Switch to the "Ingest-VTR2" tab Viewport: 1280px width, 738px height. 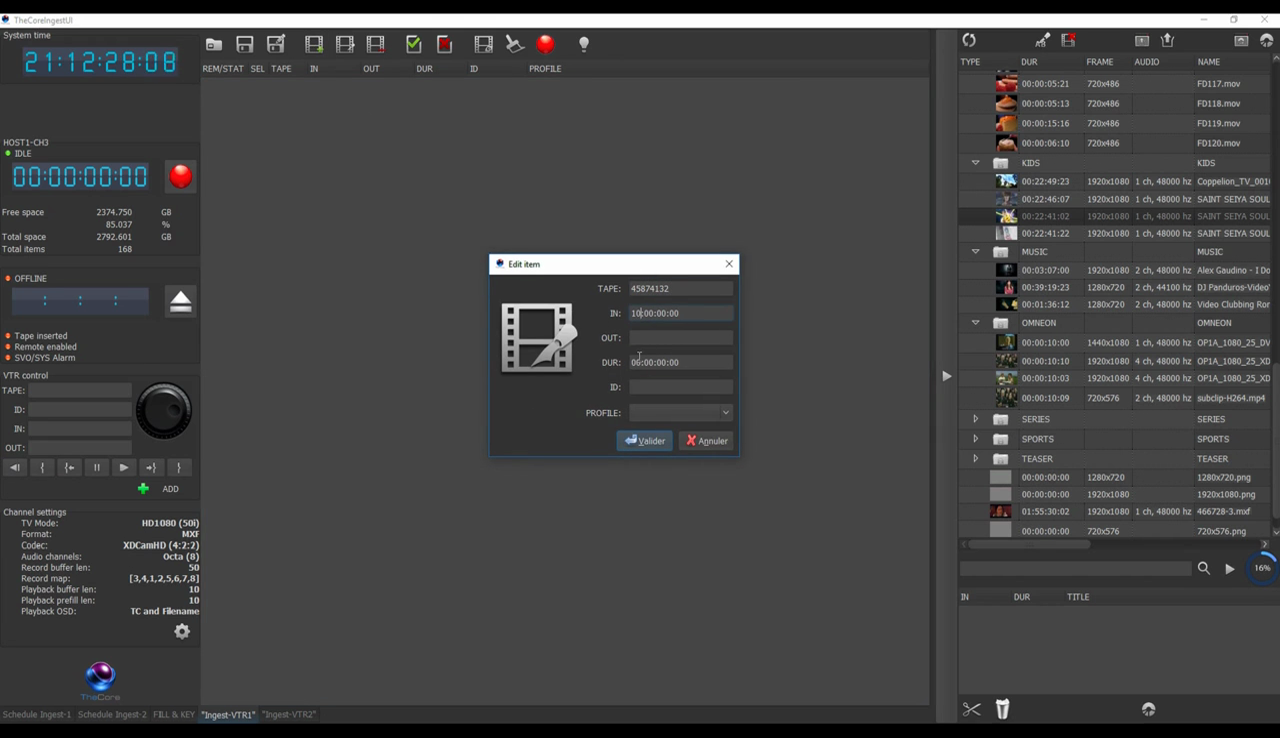[x=290, y=715]
